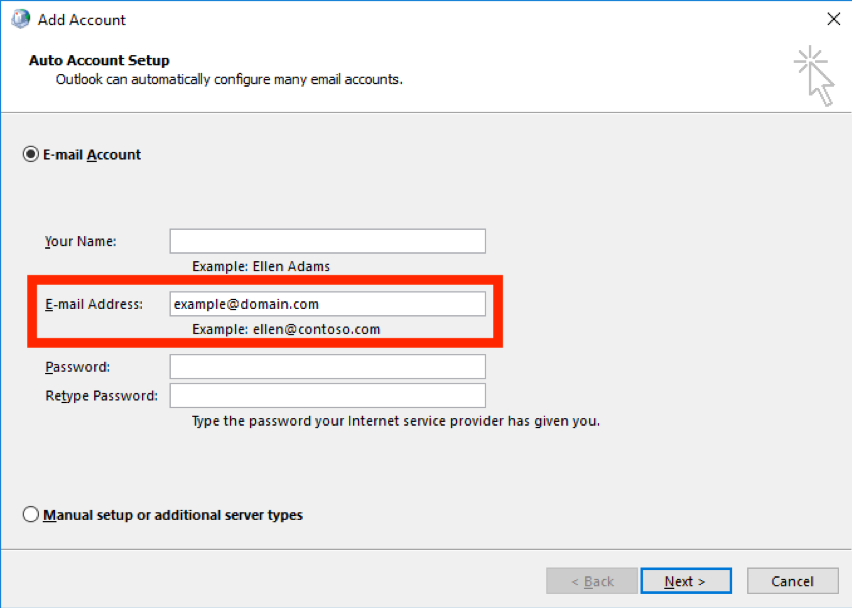
Task: Click the Password input box
Action: pos(328,367)
